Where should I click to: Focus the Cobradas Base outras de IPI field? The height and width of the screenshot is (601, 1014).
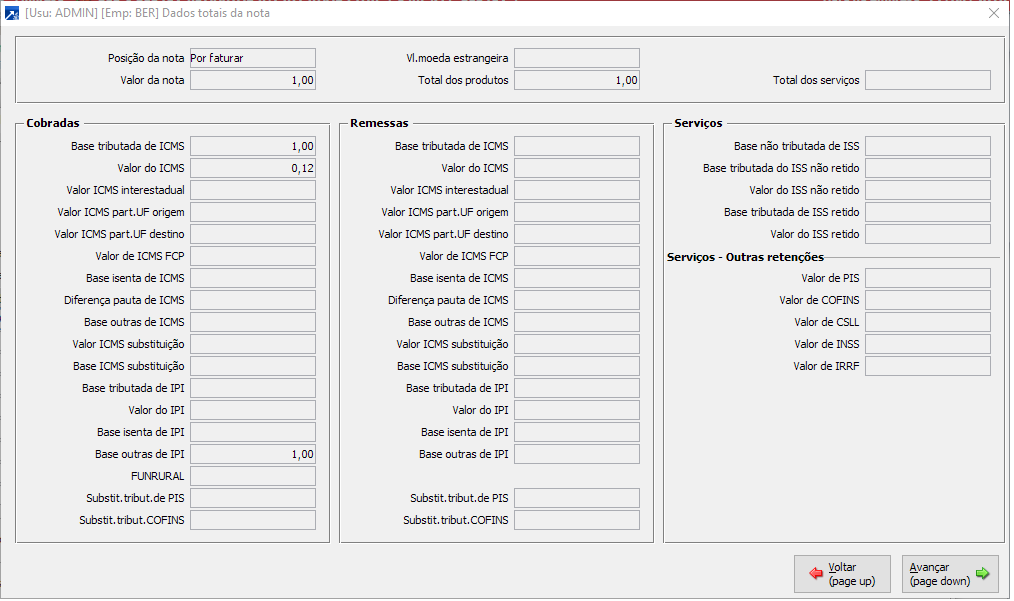click(252, 454)
